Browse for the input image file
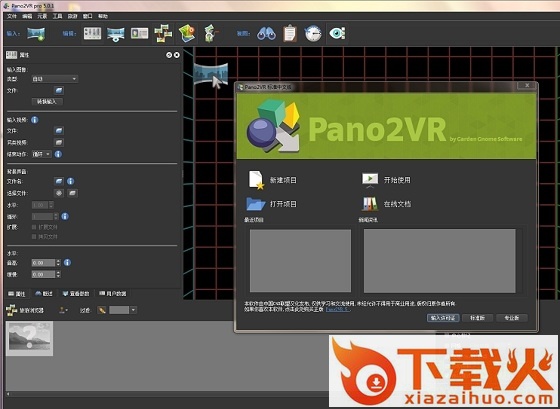 tap(59, 91)
